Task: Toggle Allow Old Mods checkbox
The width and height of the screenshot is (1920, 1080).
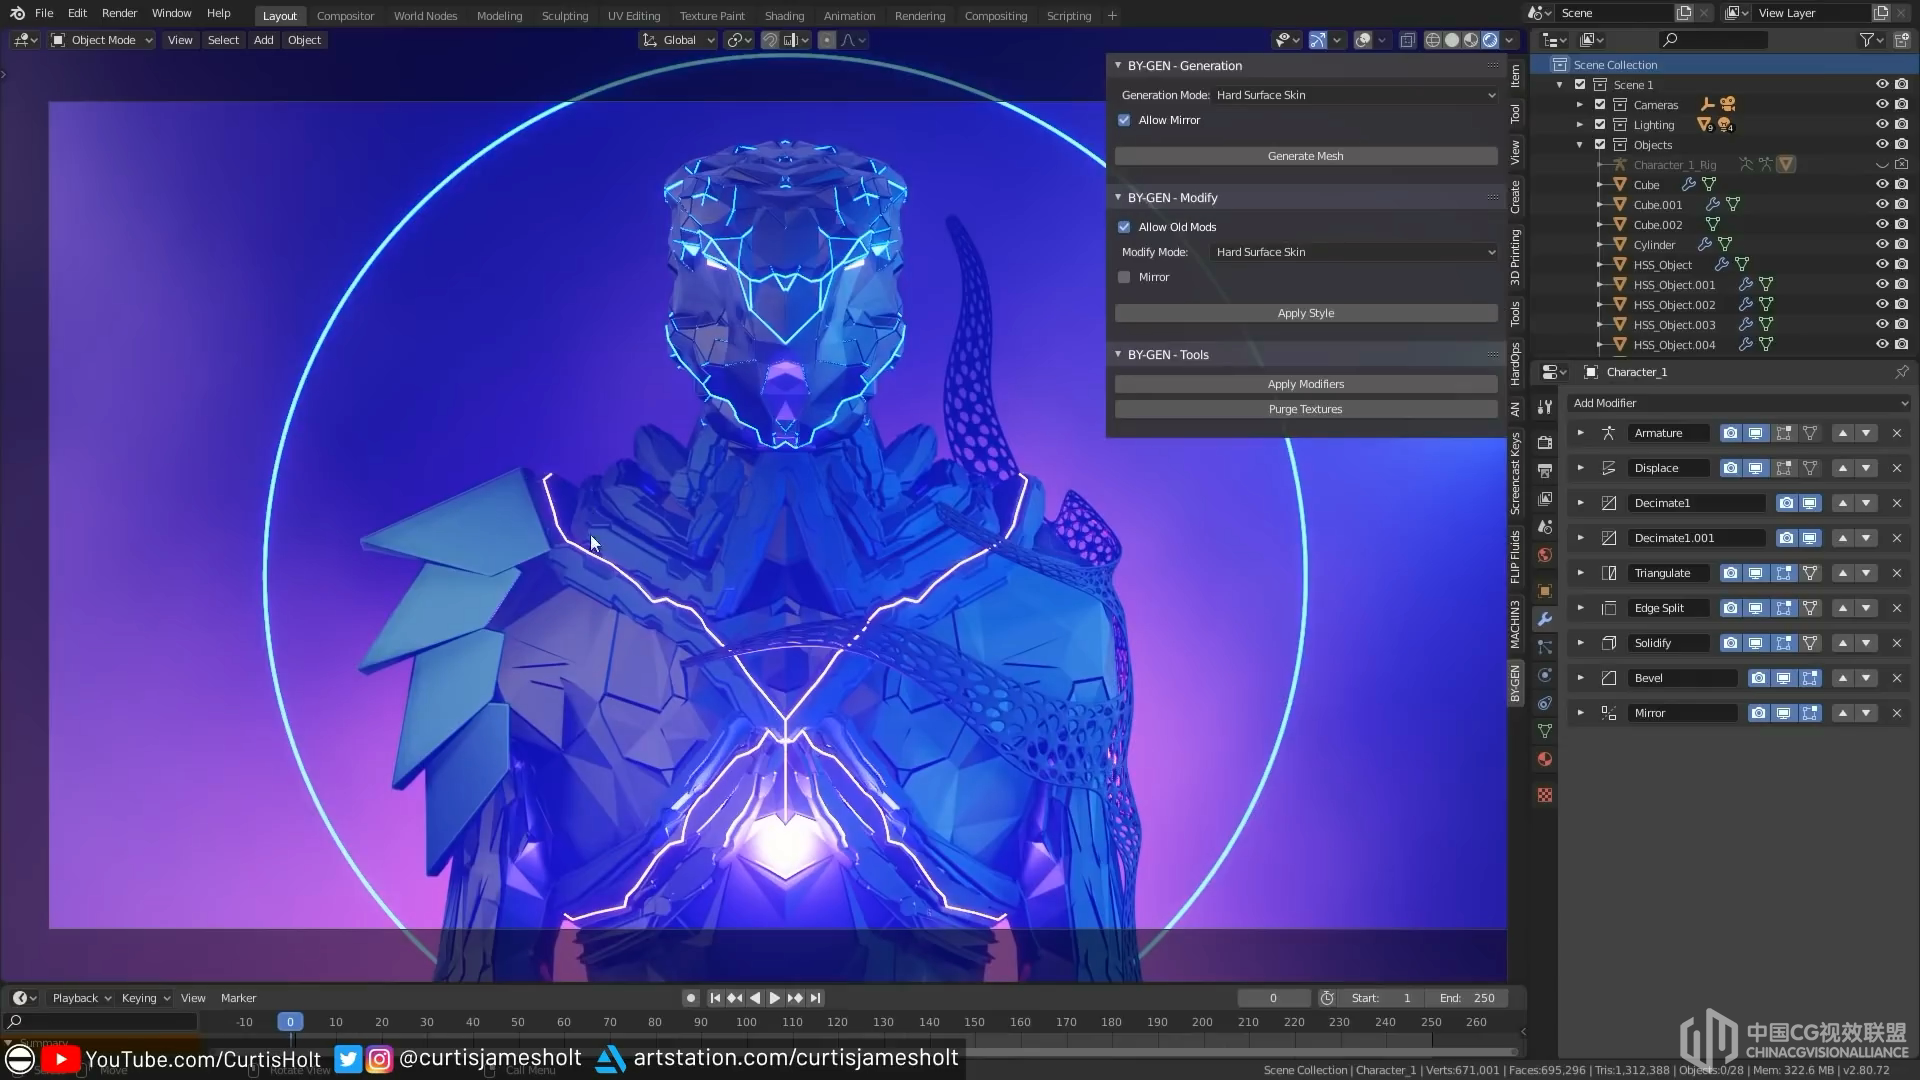Action: point(1124,227)
